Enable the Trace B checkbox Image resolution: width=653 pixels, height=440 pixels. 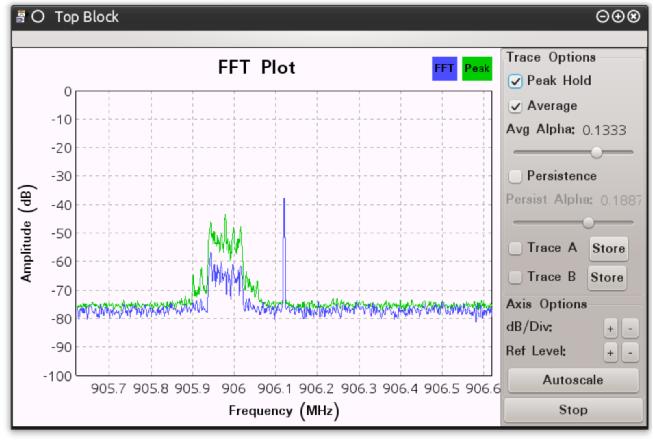pos(515,277)
